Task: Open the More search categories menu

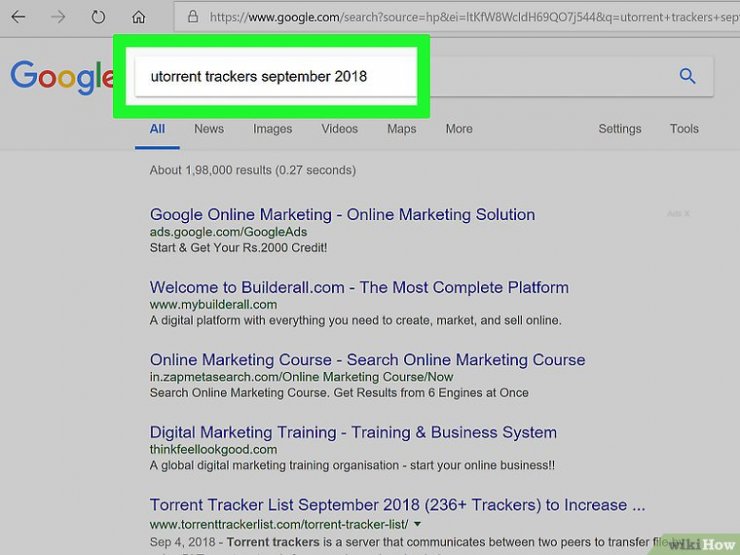Action: coord(459,129)
